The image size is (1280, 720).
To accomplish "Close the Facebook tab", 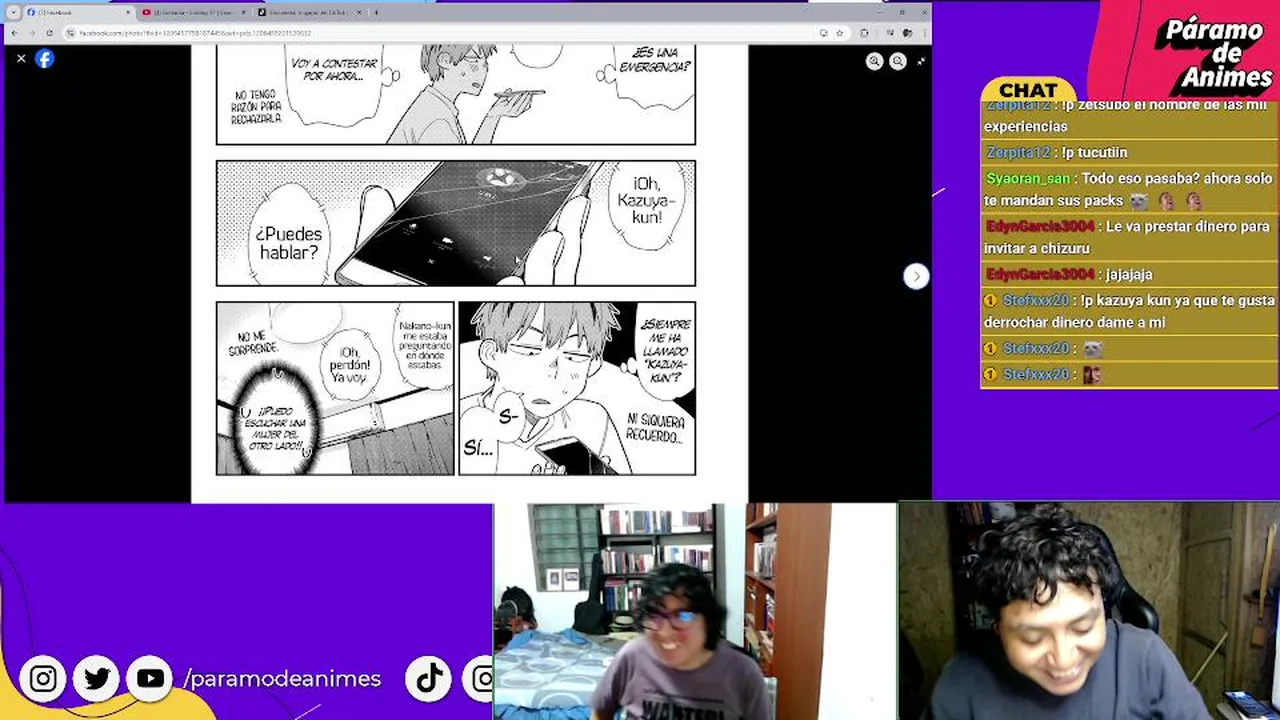I will (x=128, y=13).
